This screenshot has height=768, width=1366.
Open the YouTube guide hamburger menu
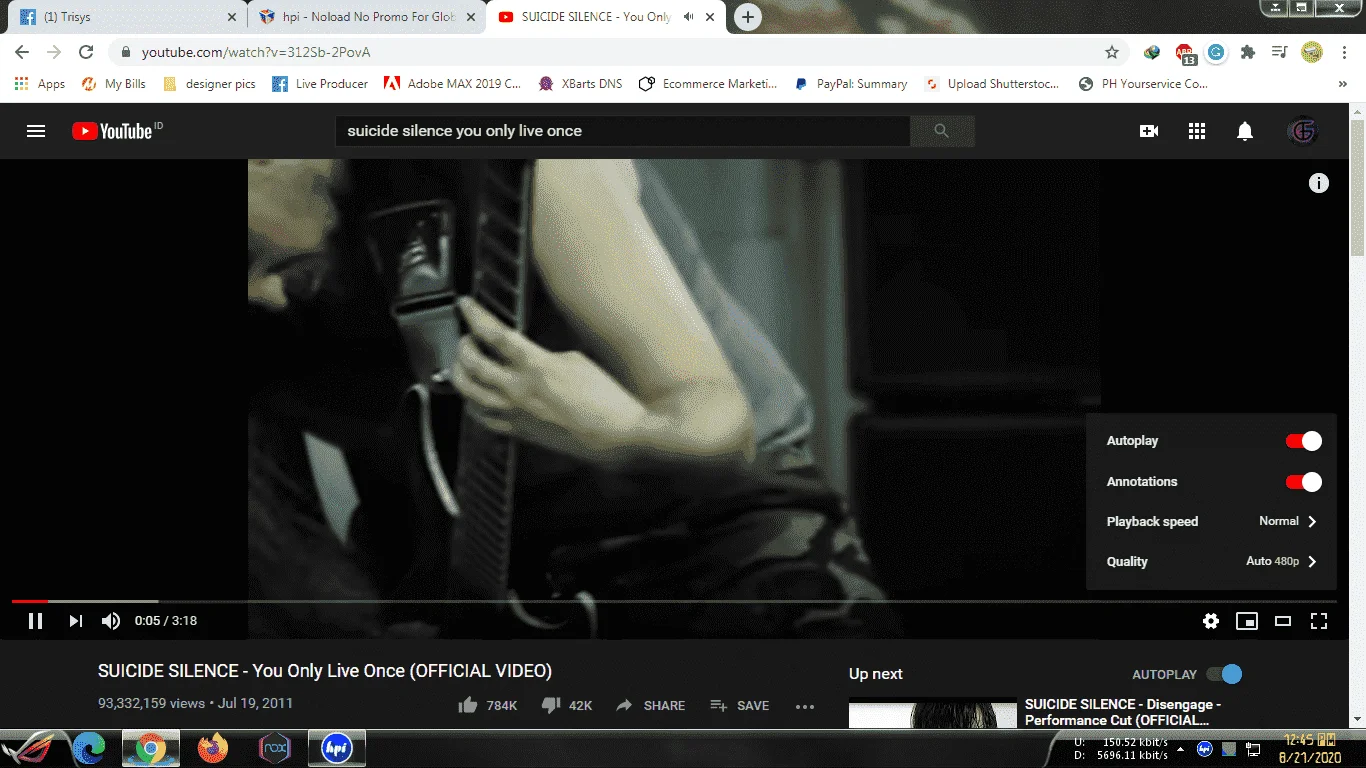[x=36, y=131]
